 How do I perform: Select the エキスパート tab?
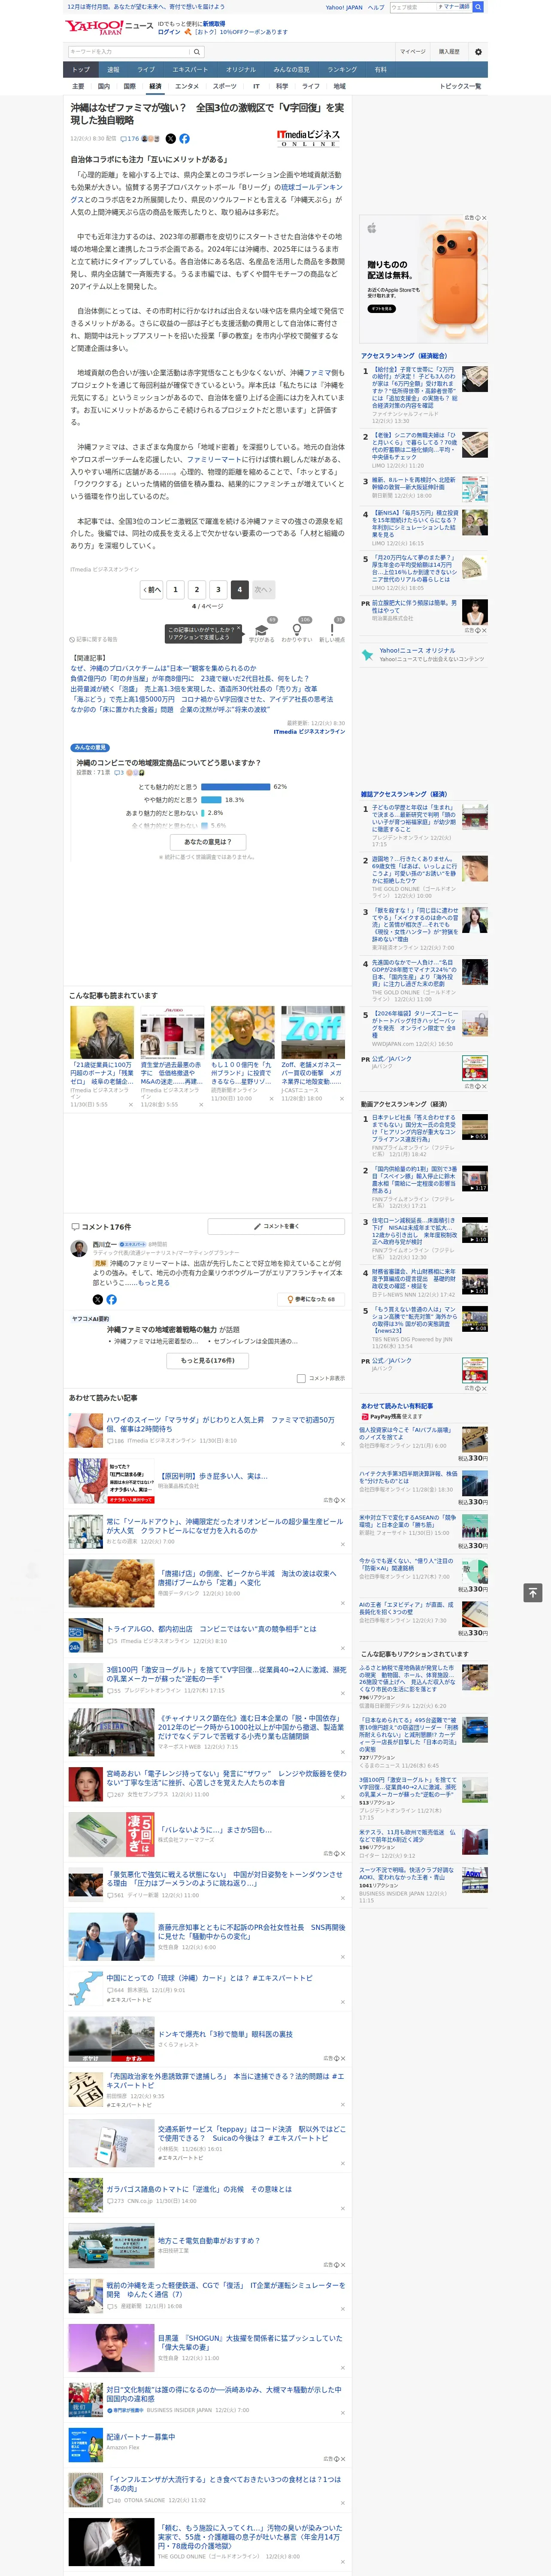pos(190,70)
